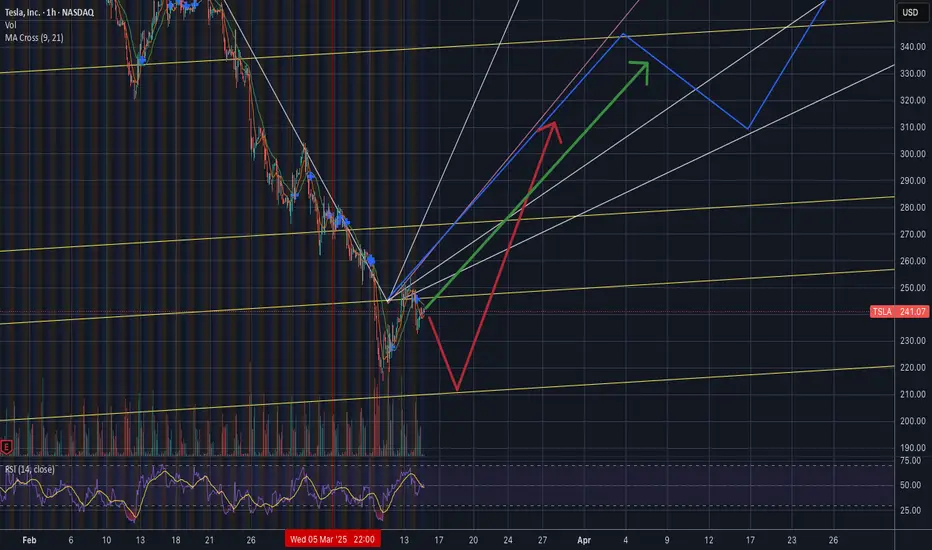
Task: Click the 340.00 price axis label
Action: [912, 46]
